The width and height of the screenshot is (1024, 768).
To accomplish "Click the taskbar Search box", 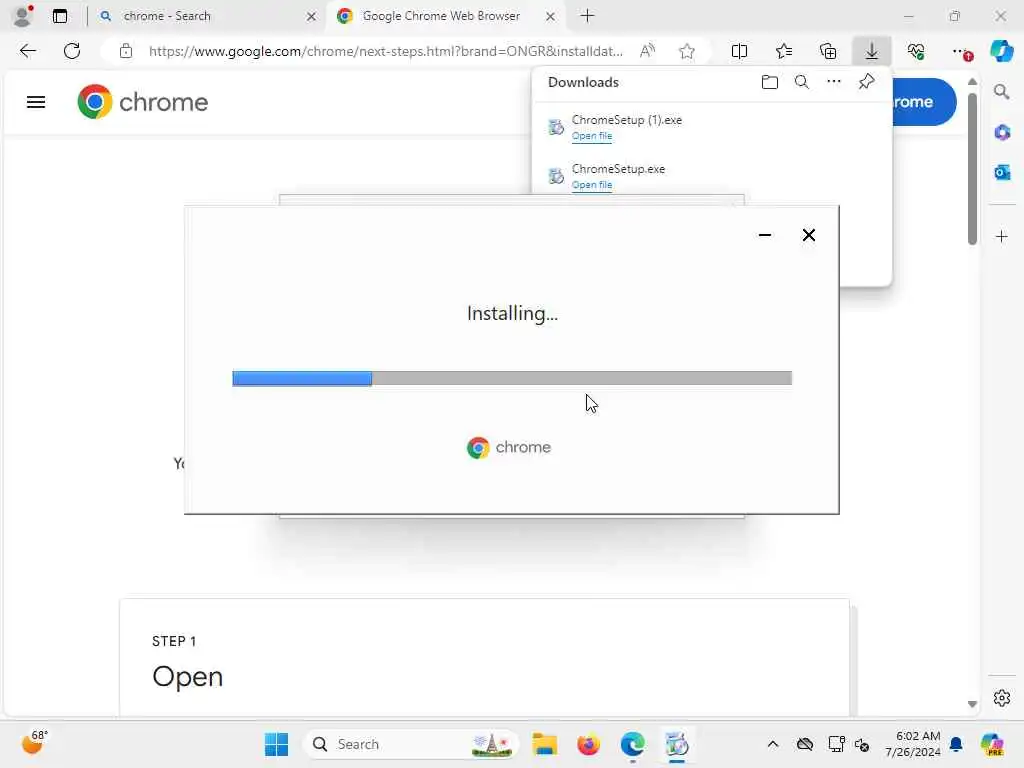I will (411, 744).
